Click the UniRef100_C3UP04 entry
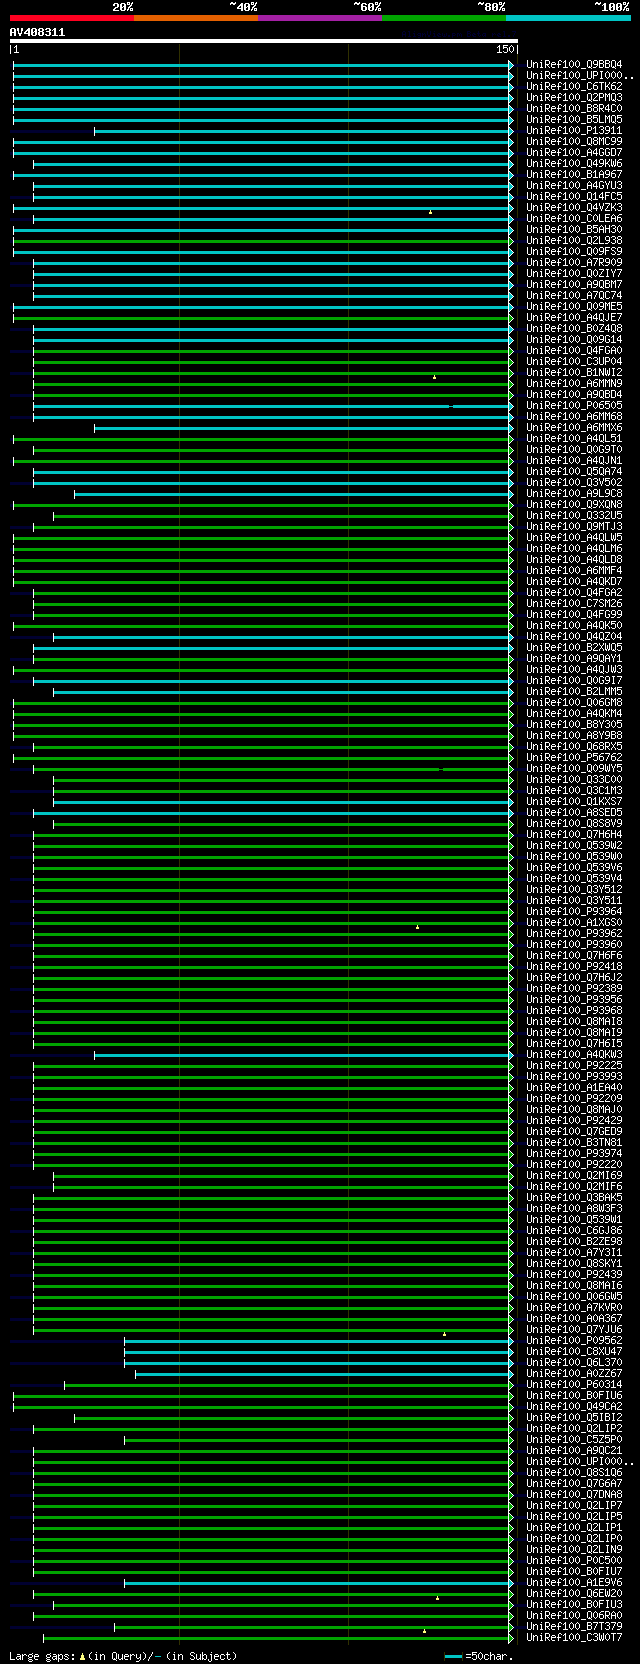This screenshot has width=640, height=1664. click(x=574, y=362)
